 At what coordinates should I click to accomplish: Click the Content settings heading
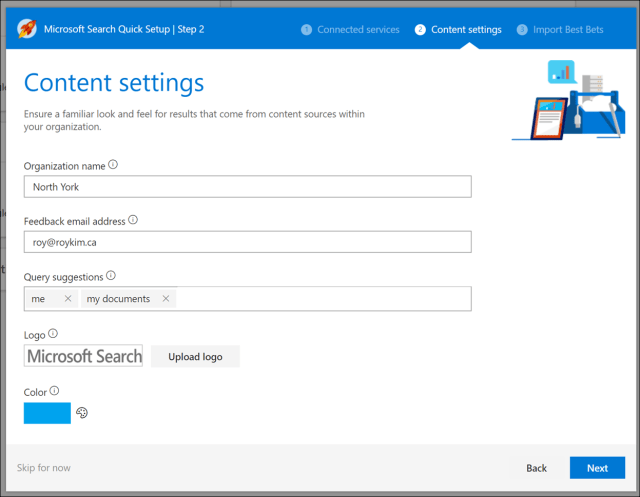point(114,83)
